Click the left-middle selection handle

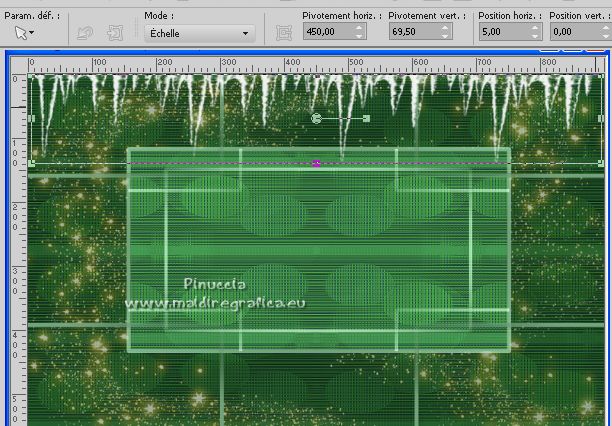(x=32, y=118)
